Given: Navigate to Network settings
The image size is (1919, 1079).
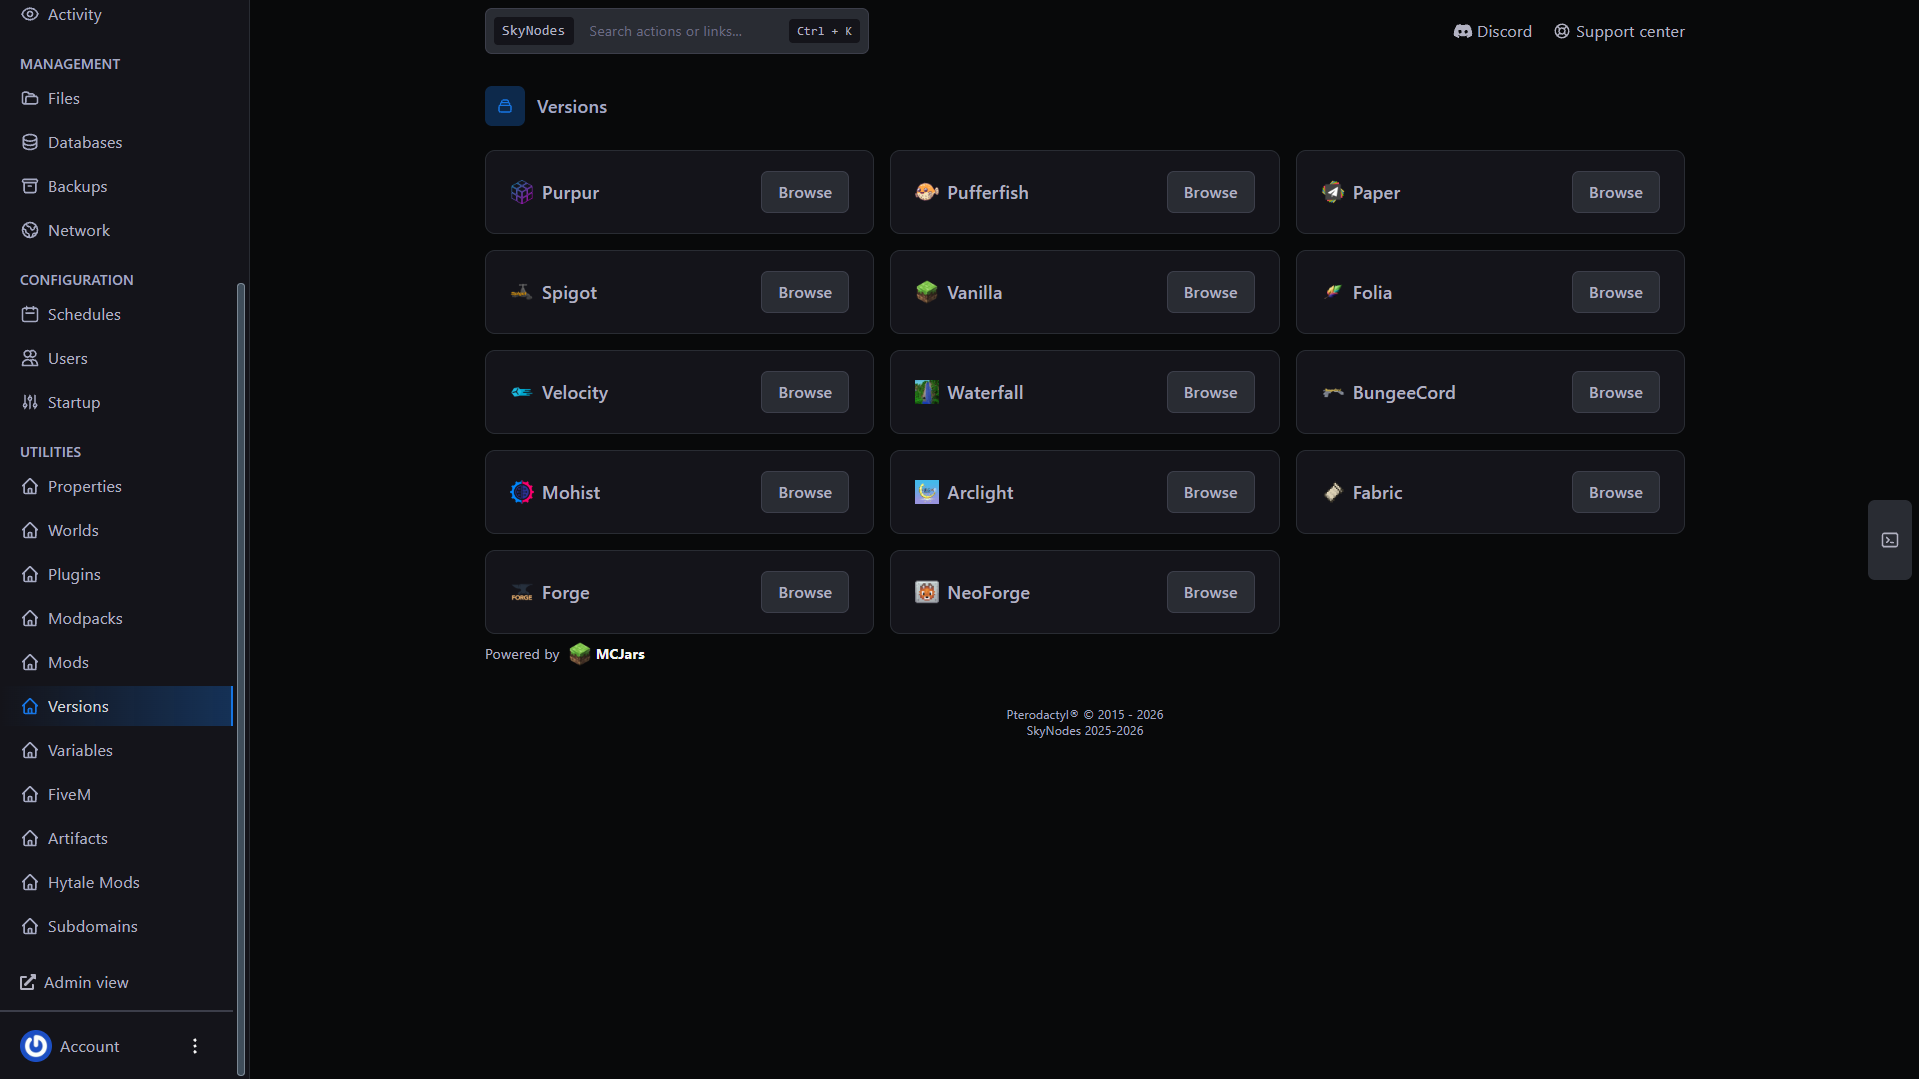Looking at the screenshot, I should [x=116, y=230].
